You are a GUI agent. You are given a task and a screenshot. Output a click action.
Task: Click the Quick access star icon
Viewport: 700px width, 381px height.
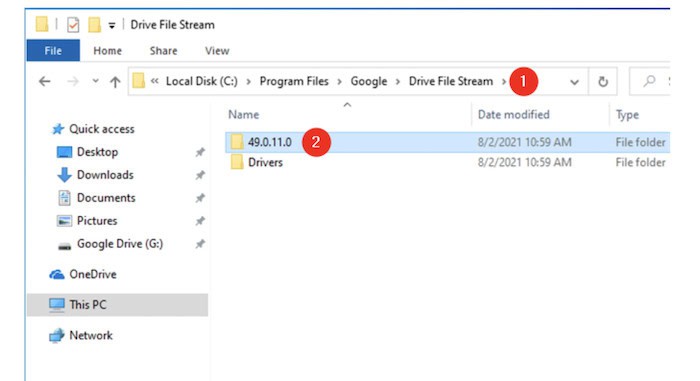pos(58,129)
